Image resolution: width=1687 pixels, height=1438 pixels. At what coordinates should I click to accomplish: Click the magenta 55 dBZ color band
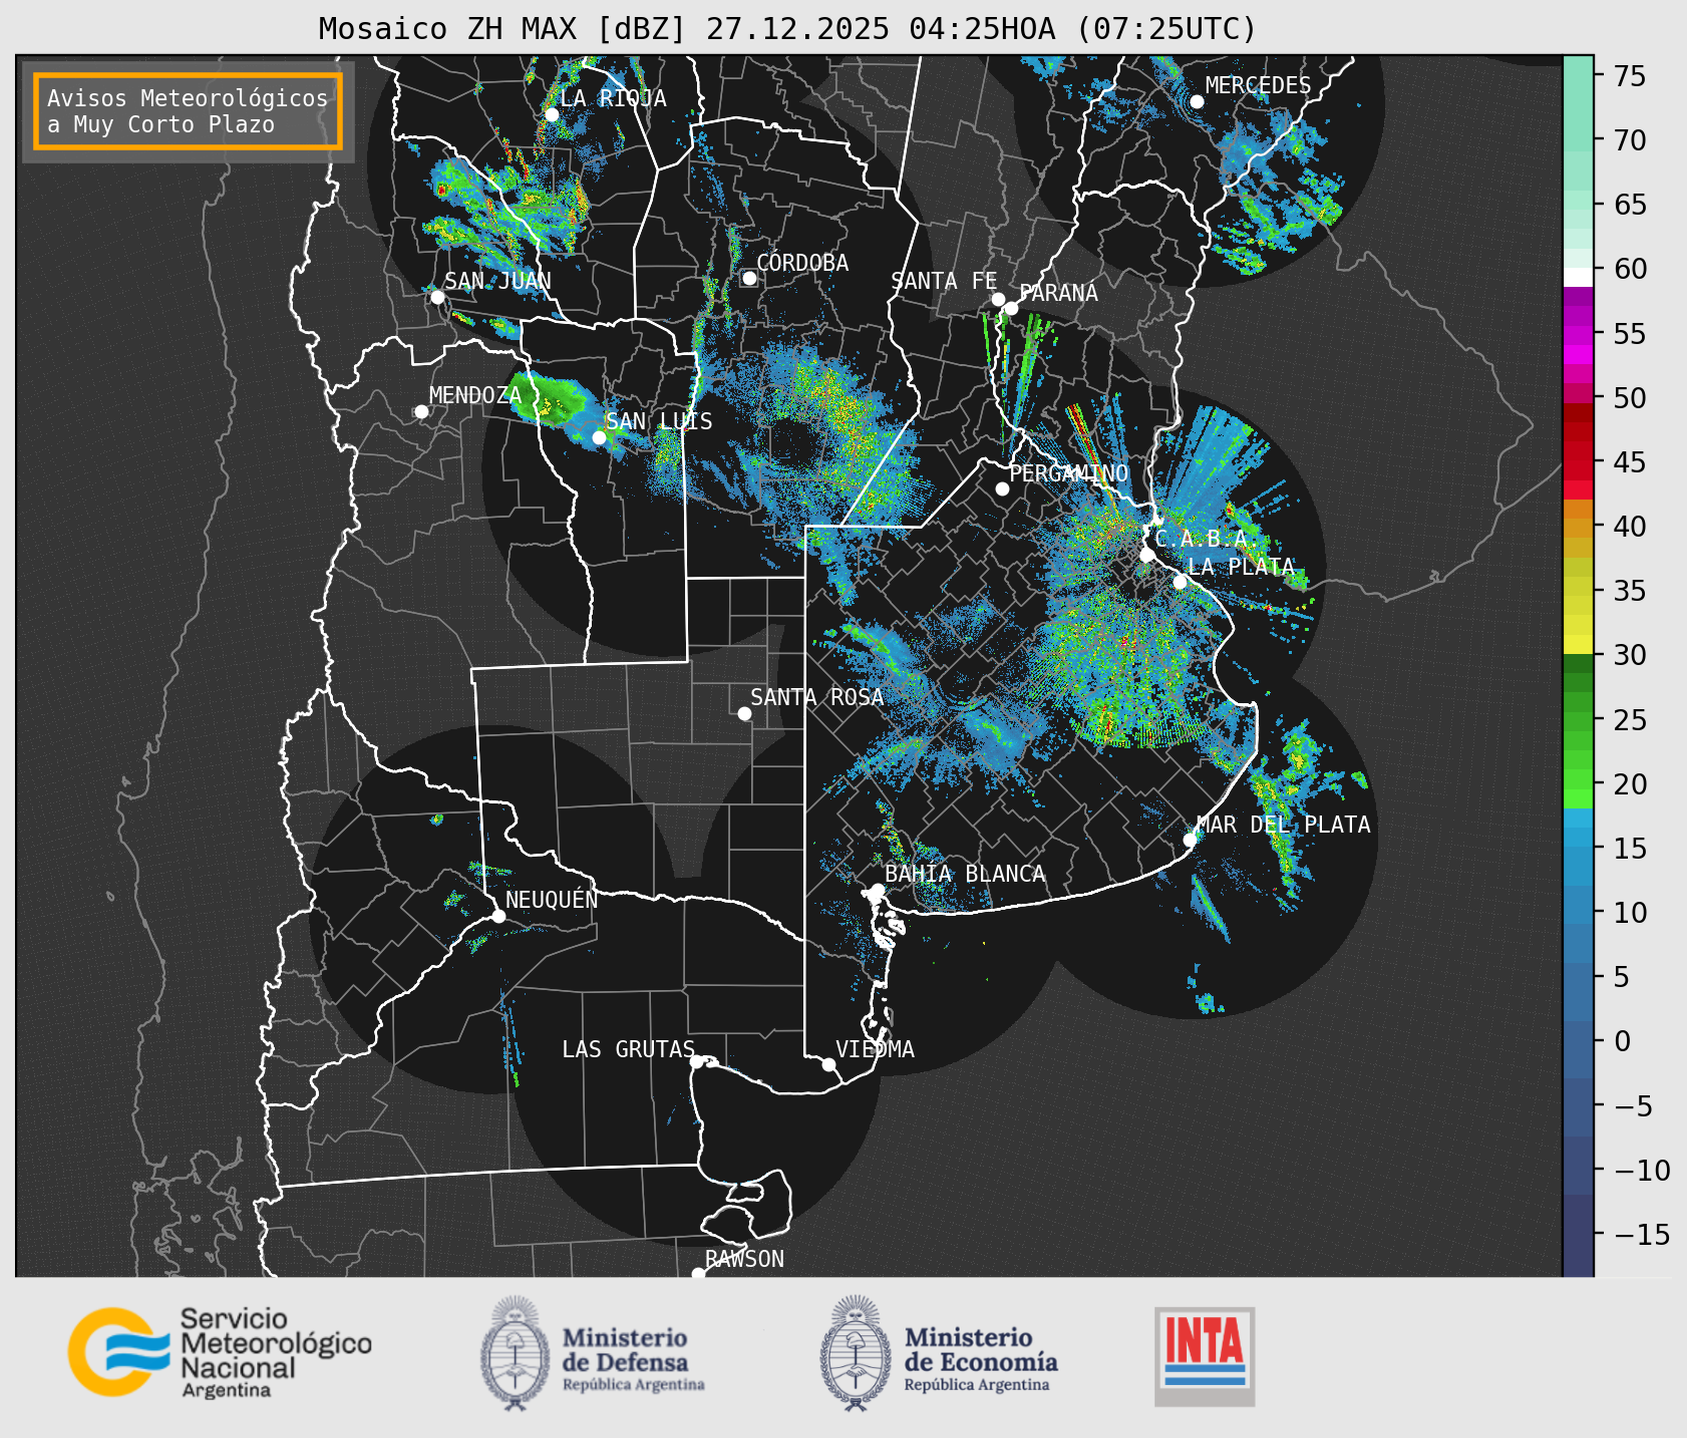(1578, 334)
